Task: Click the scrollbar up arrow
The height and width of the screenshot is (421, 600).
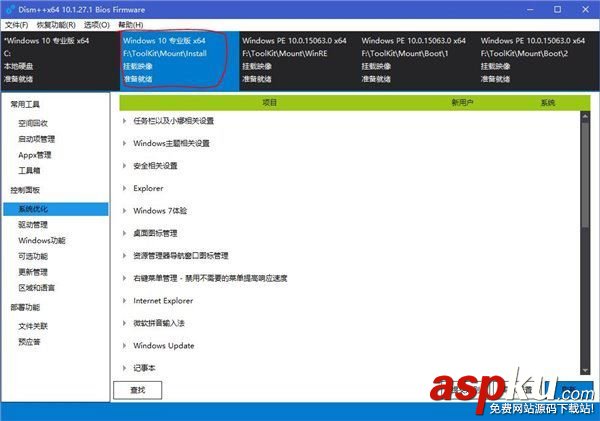Action: tap(585, 115)
